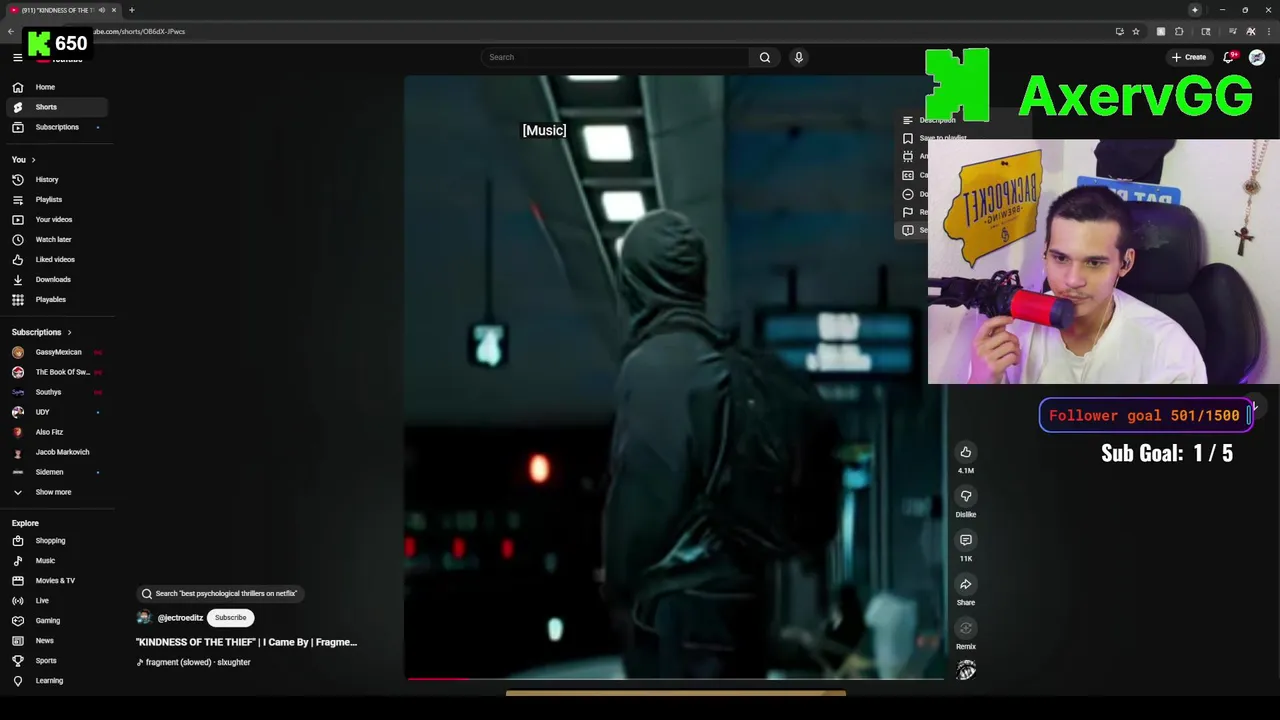Viewport: 1280px width, 720px height.
Task: Open Your videos
Action: pyautogui.click(x=55, y=220)
